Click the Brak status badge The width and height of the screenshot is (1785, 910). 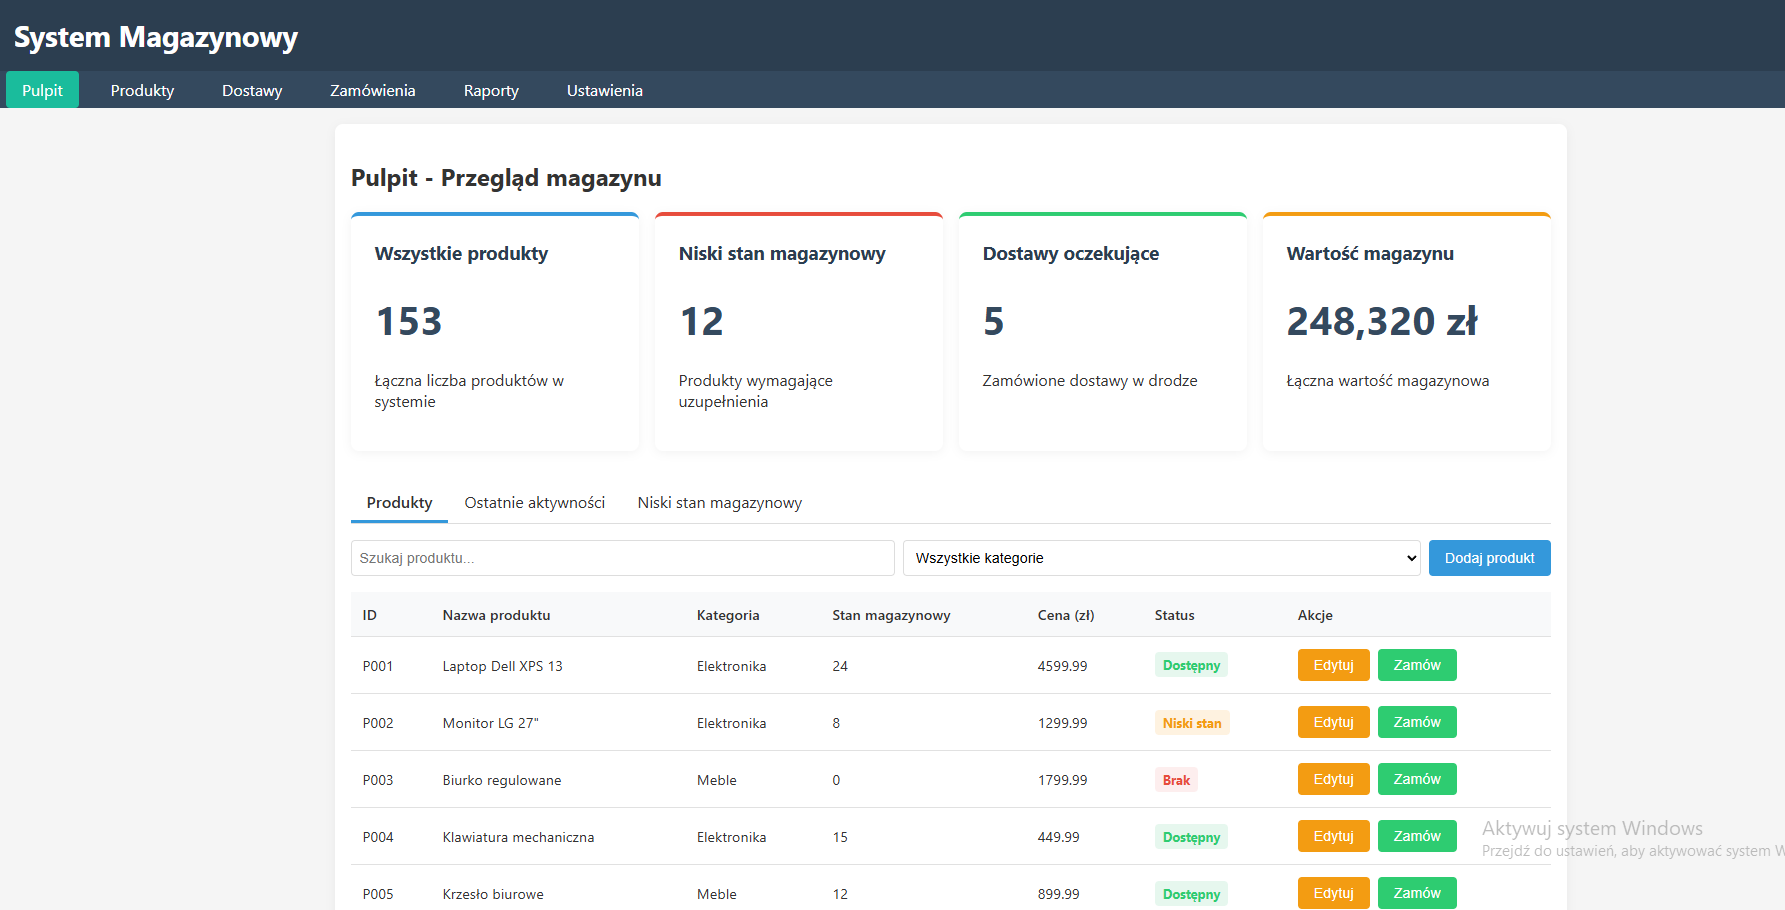point(1176,780)
